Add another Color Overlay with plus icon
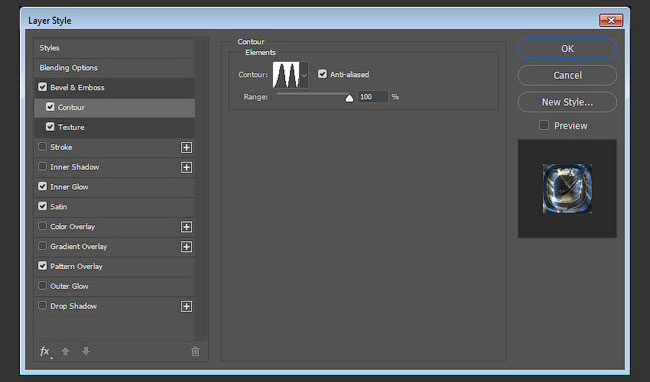Screen dimensions: 650x382 coord(187,227)
